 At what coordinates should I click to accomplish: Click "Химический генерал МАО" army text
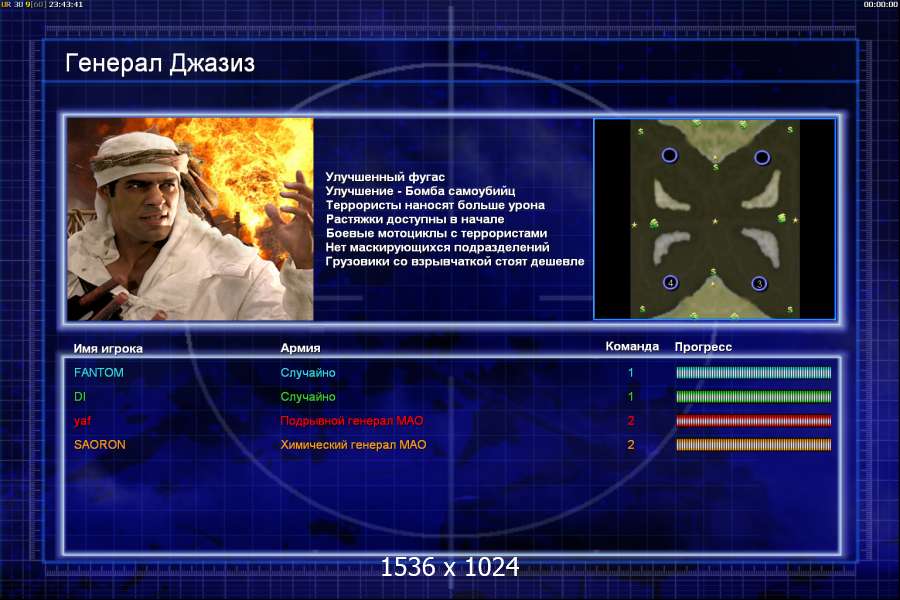tap(353, 445)
